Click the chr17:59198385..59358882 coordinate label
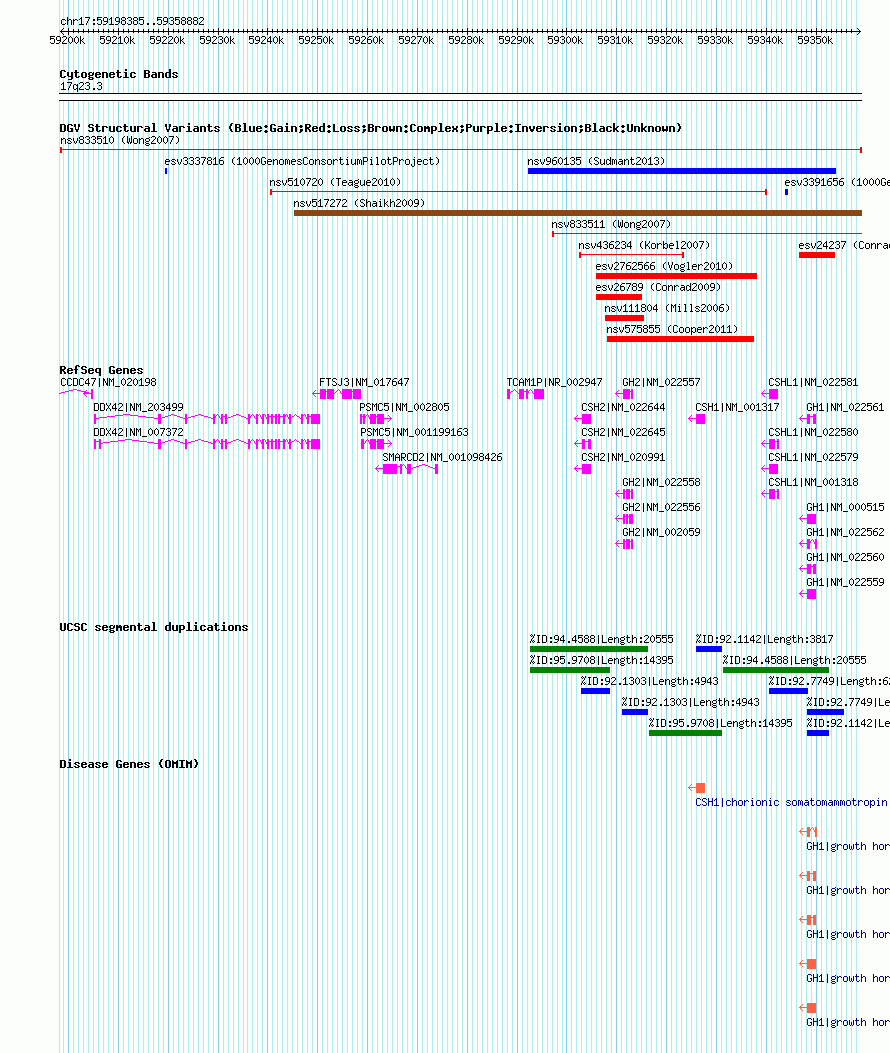Screen dimensions: 890x1053 click(132, 21)
